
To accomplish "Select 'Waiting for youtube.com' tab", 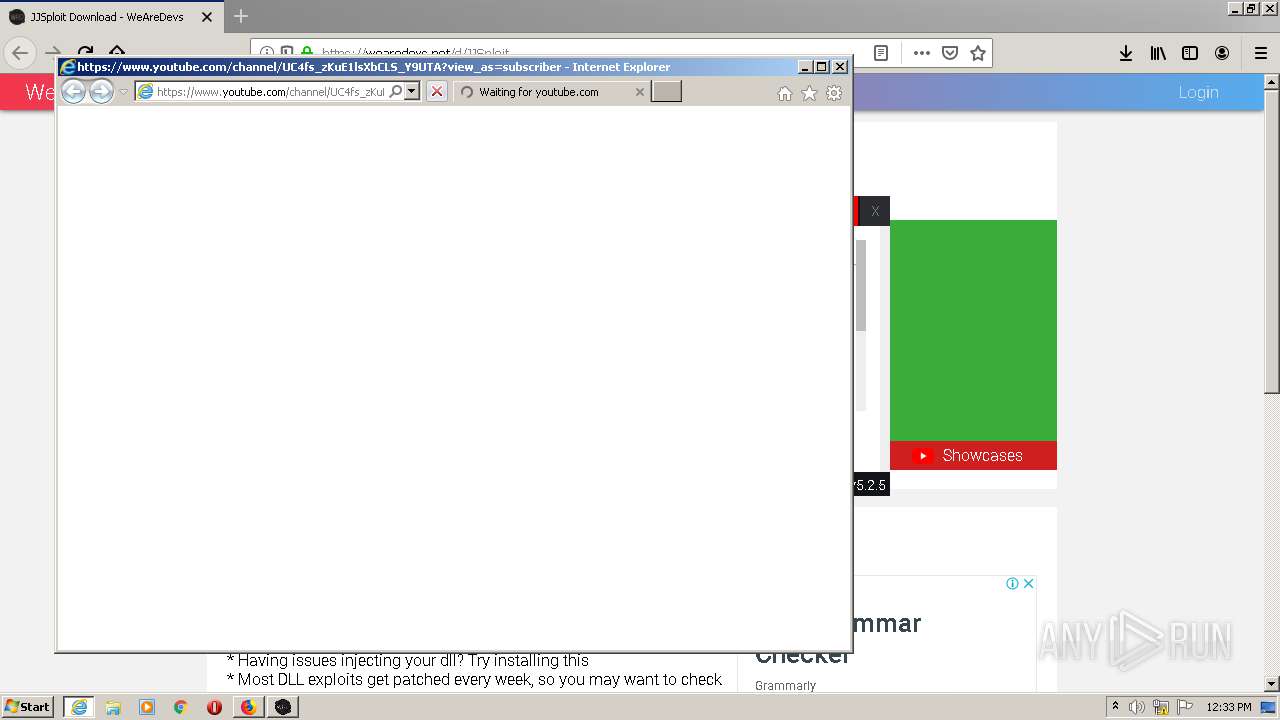I will [x=551, y=92].
